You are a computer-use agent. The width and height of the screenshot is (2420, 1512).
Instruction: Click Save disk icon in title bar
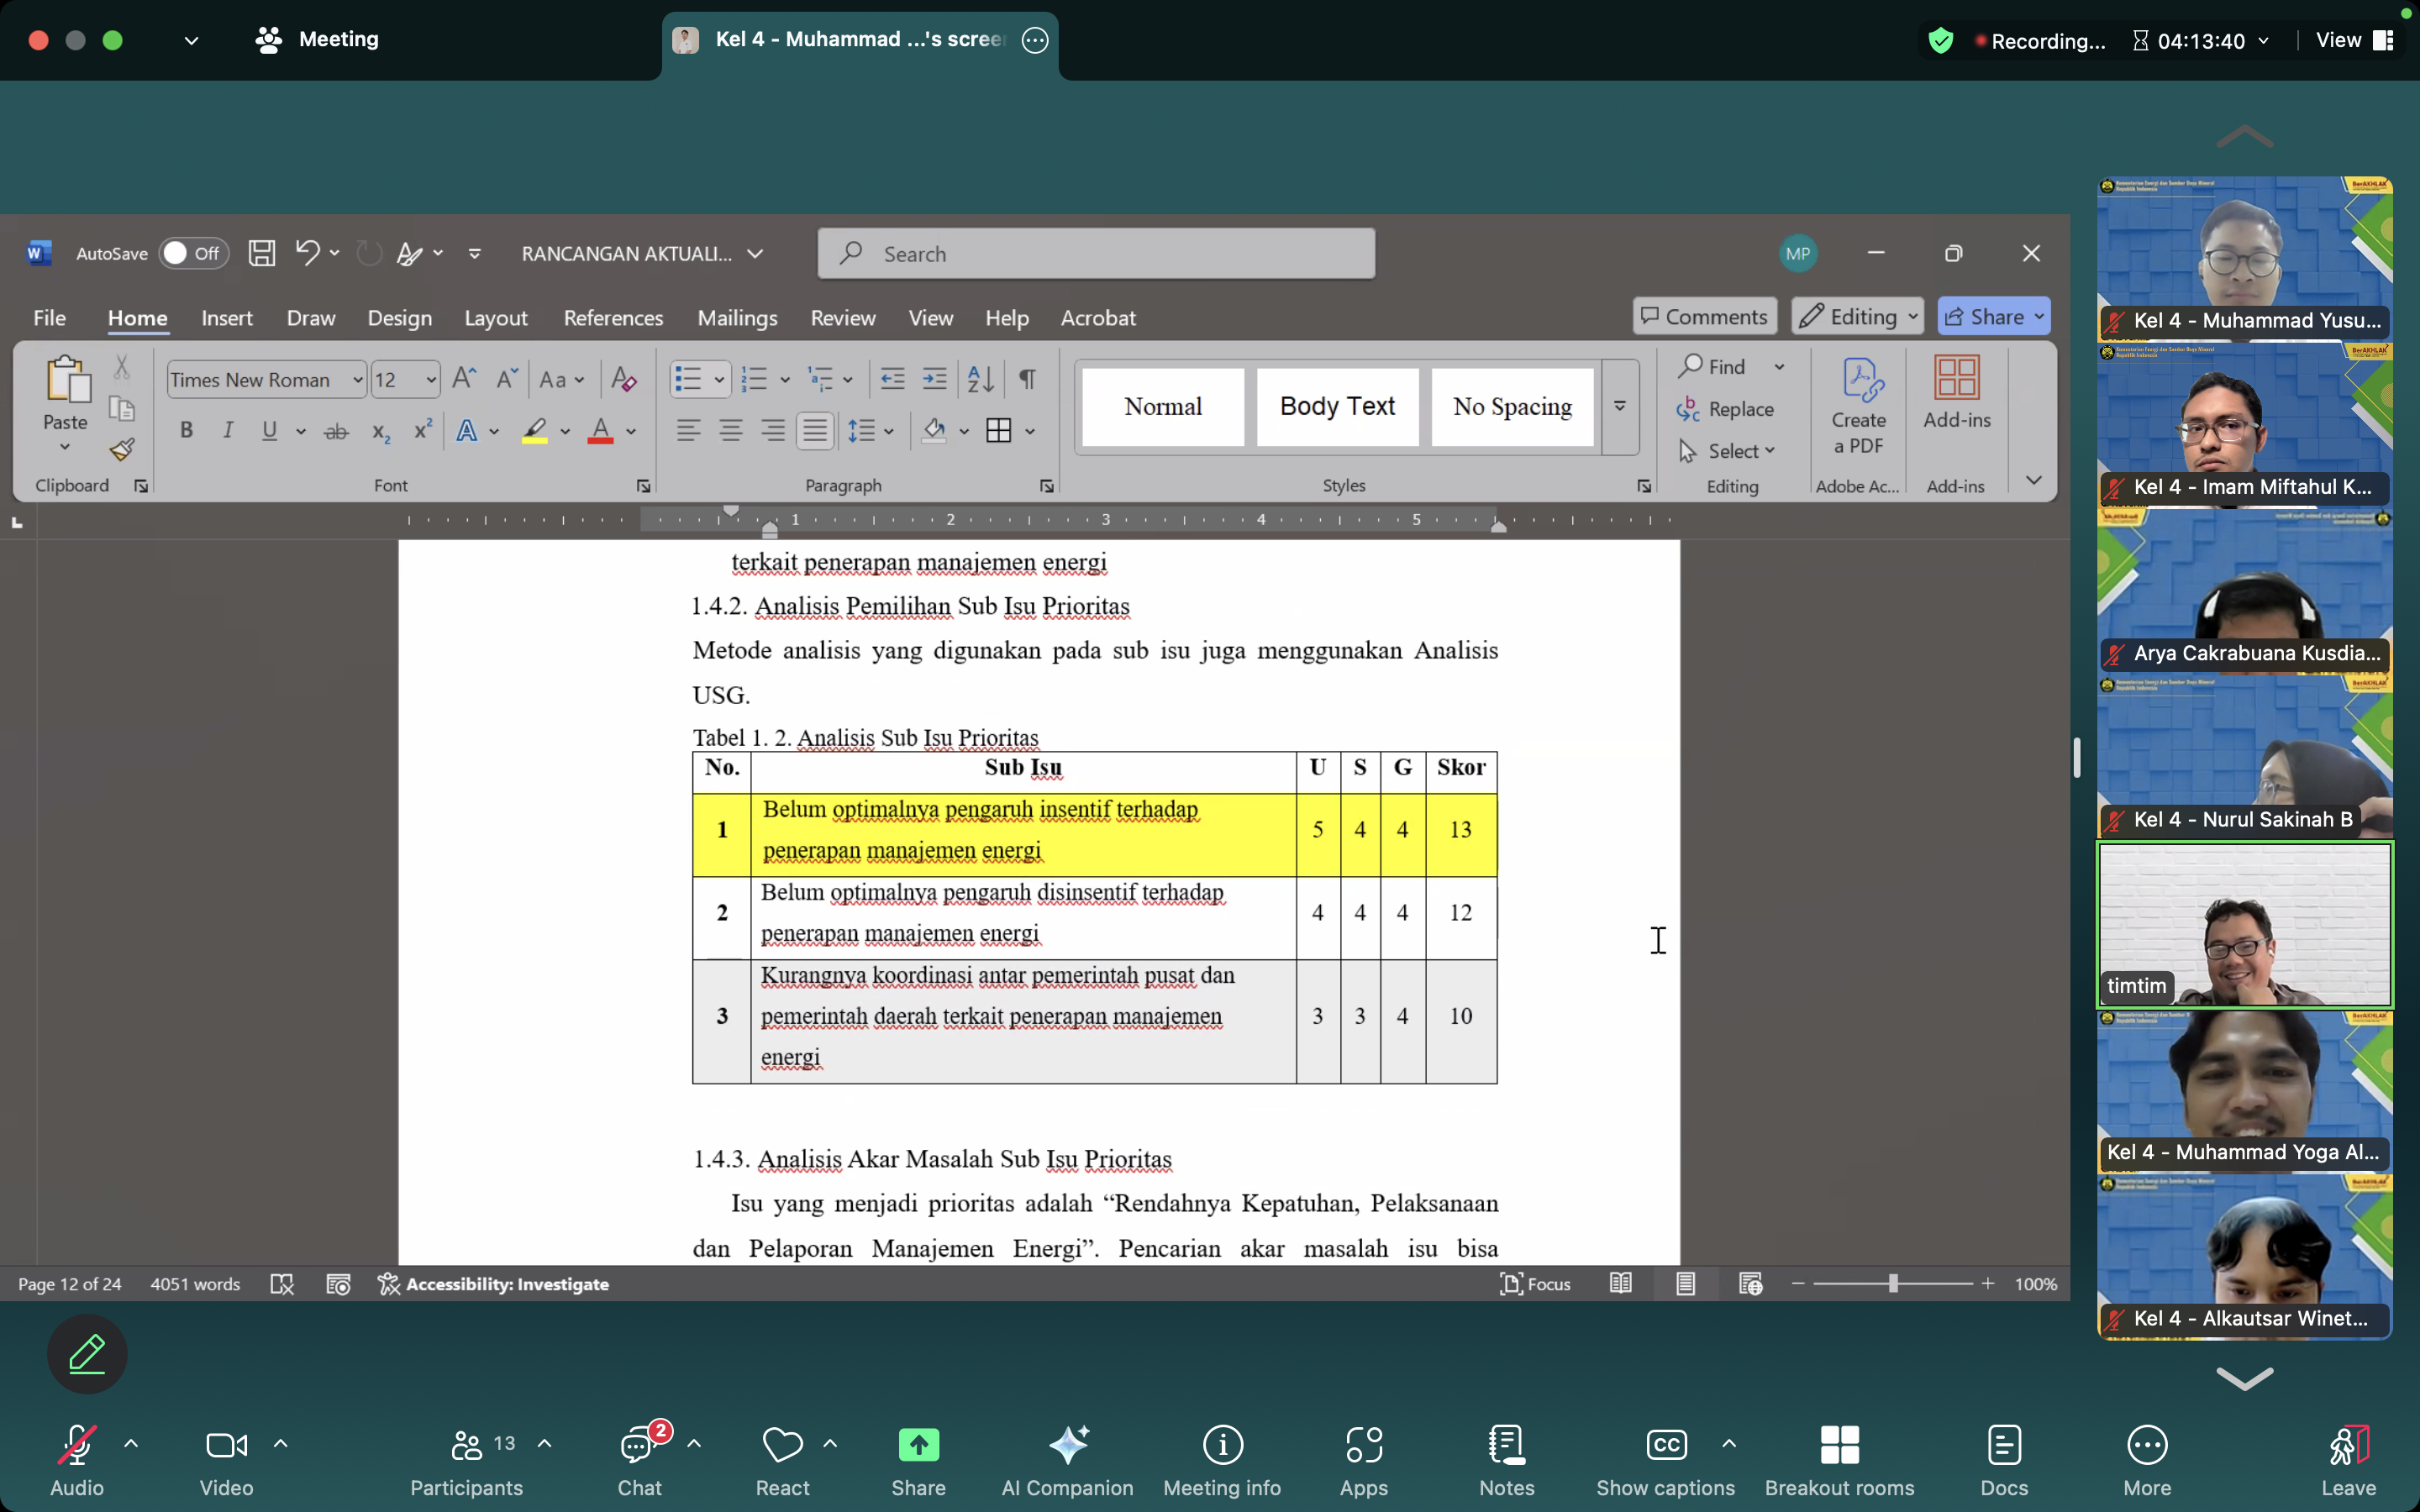coord(262,253)
